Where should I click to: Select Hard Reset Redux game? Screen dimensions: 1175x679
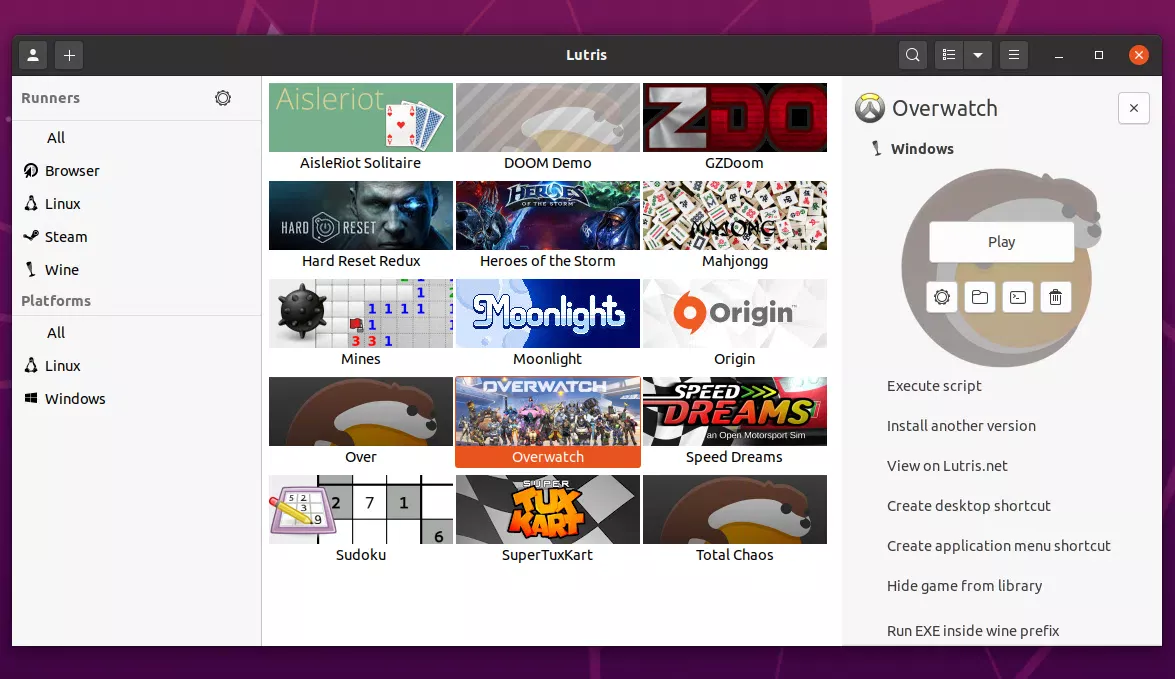360,226
